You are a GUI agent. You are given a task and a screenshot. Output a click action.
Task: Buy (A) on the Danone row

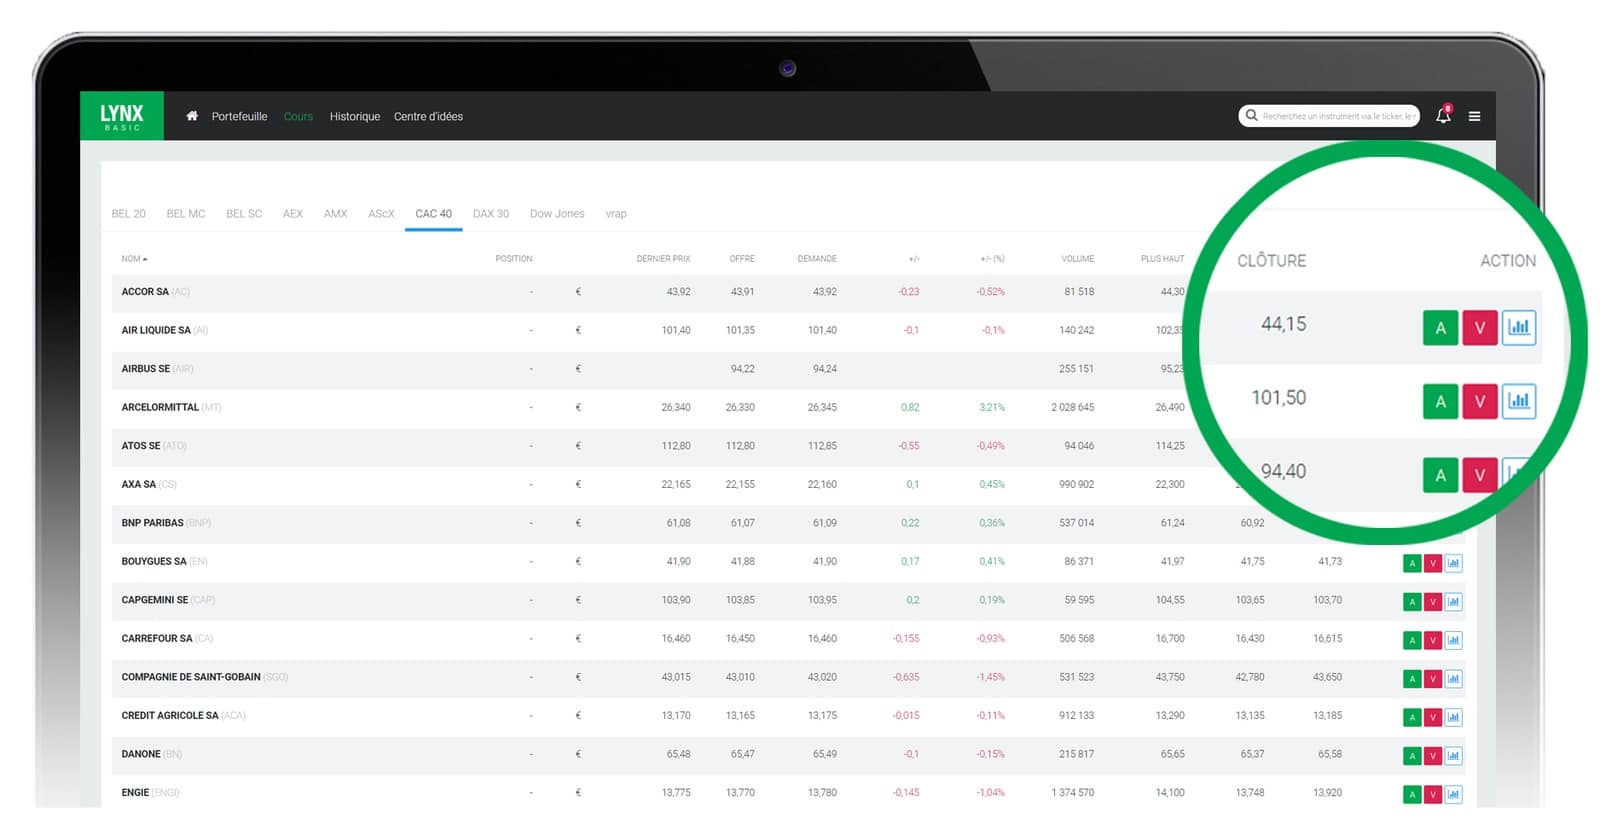tap(1412, 756)
